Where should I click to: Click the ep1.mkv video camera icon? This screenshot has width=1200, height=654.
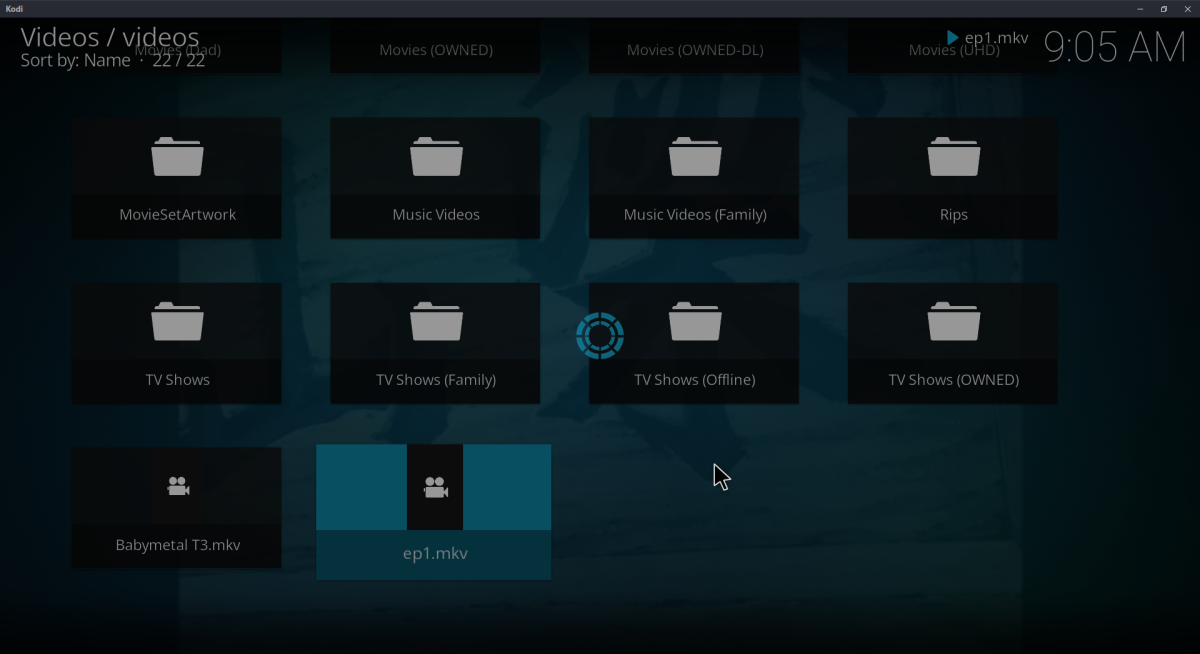tap(435, 488)
